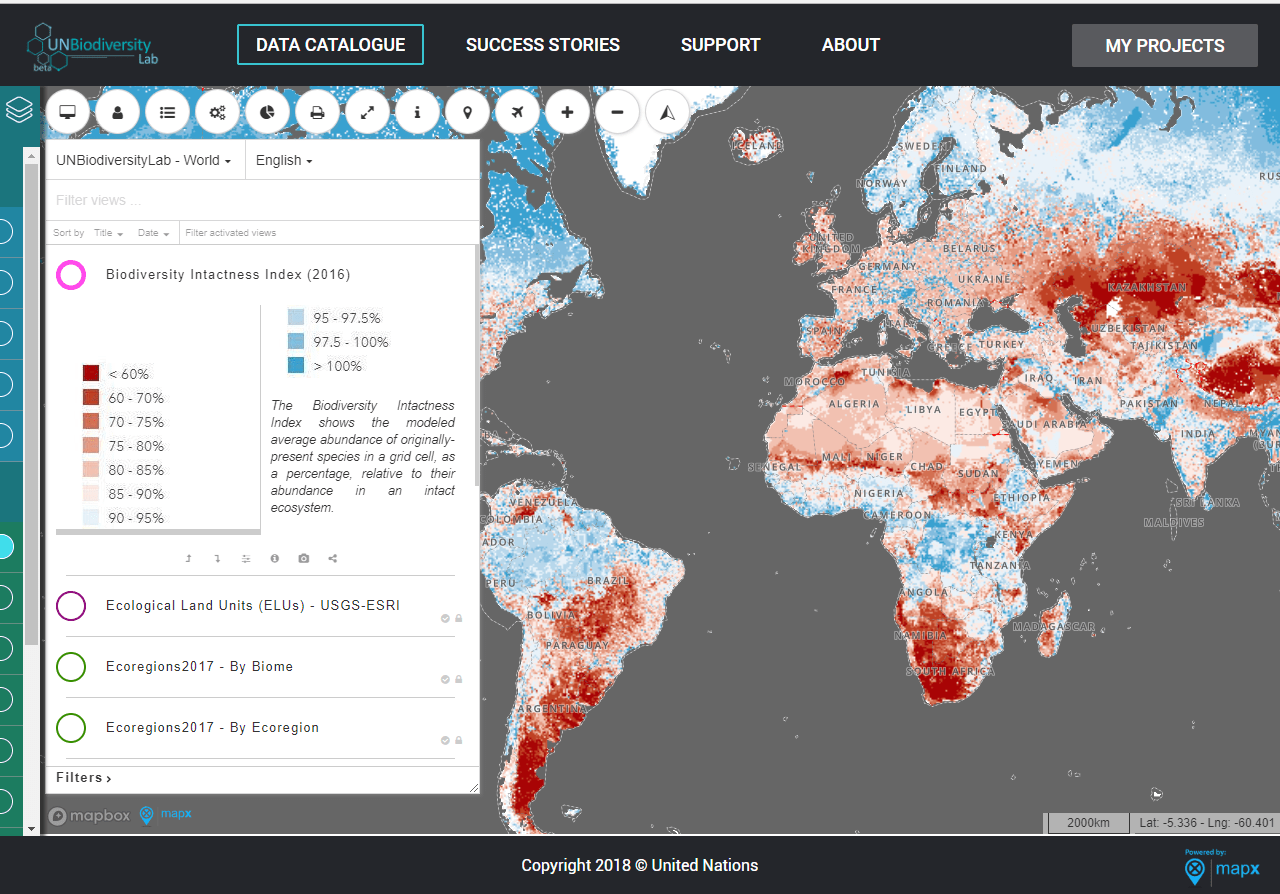Screen dimensions: 1280x894
Task: Click the blue '> 100%' legend swatch
Action: tap(296, 366)
